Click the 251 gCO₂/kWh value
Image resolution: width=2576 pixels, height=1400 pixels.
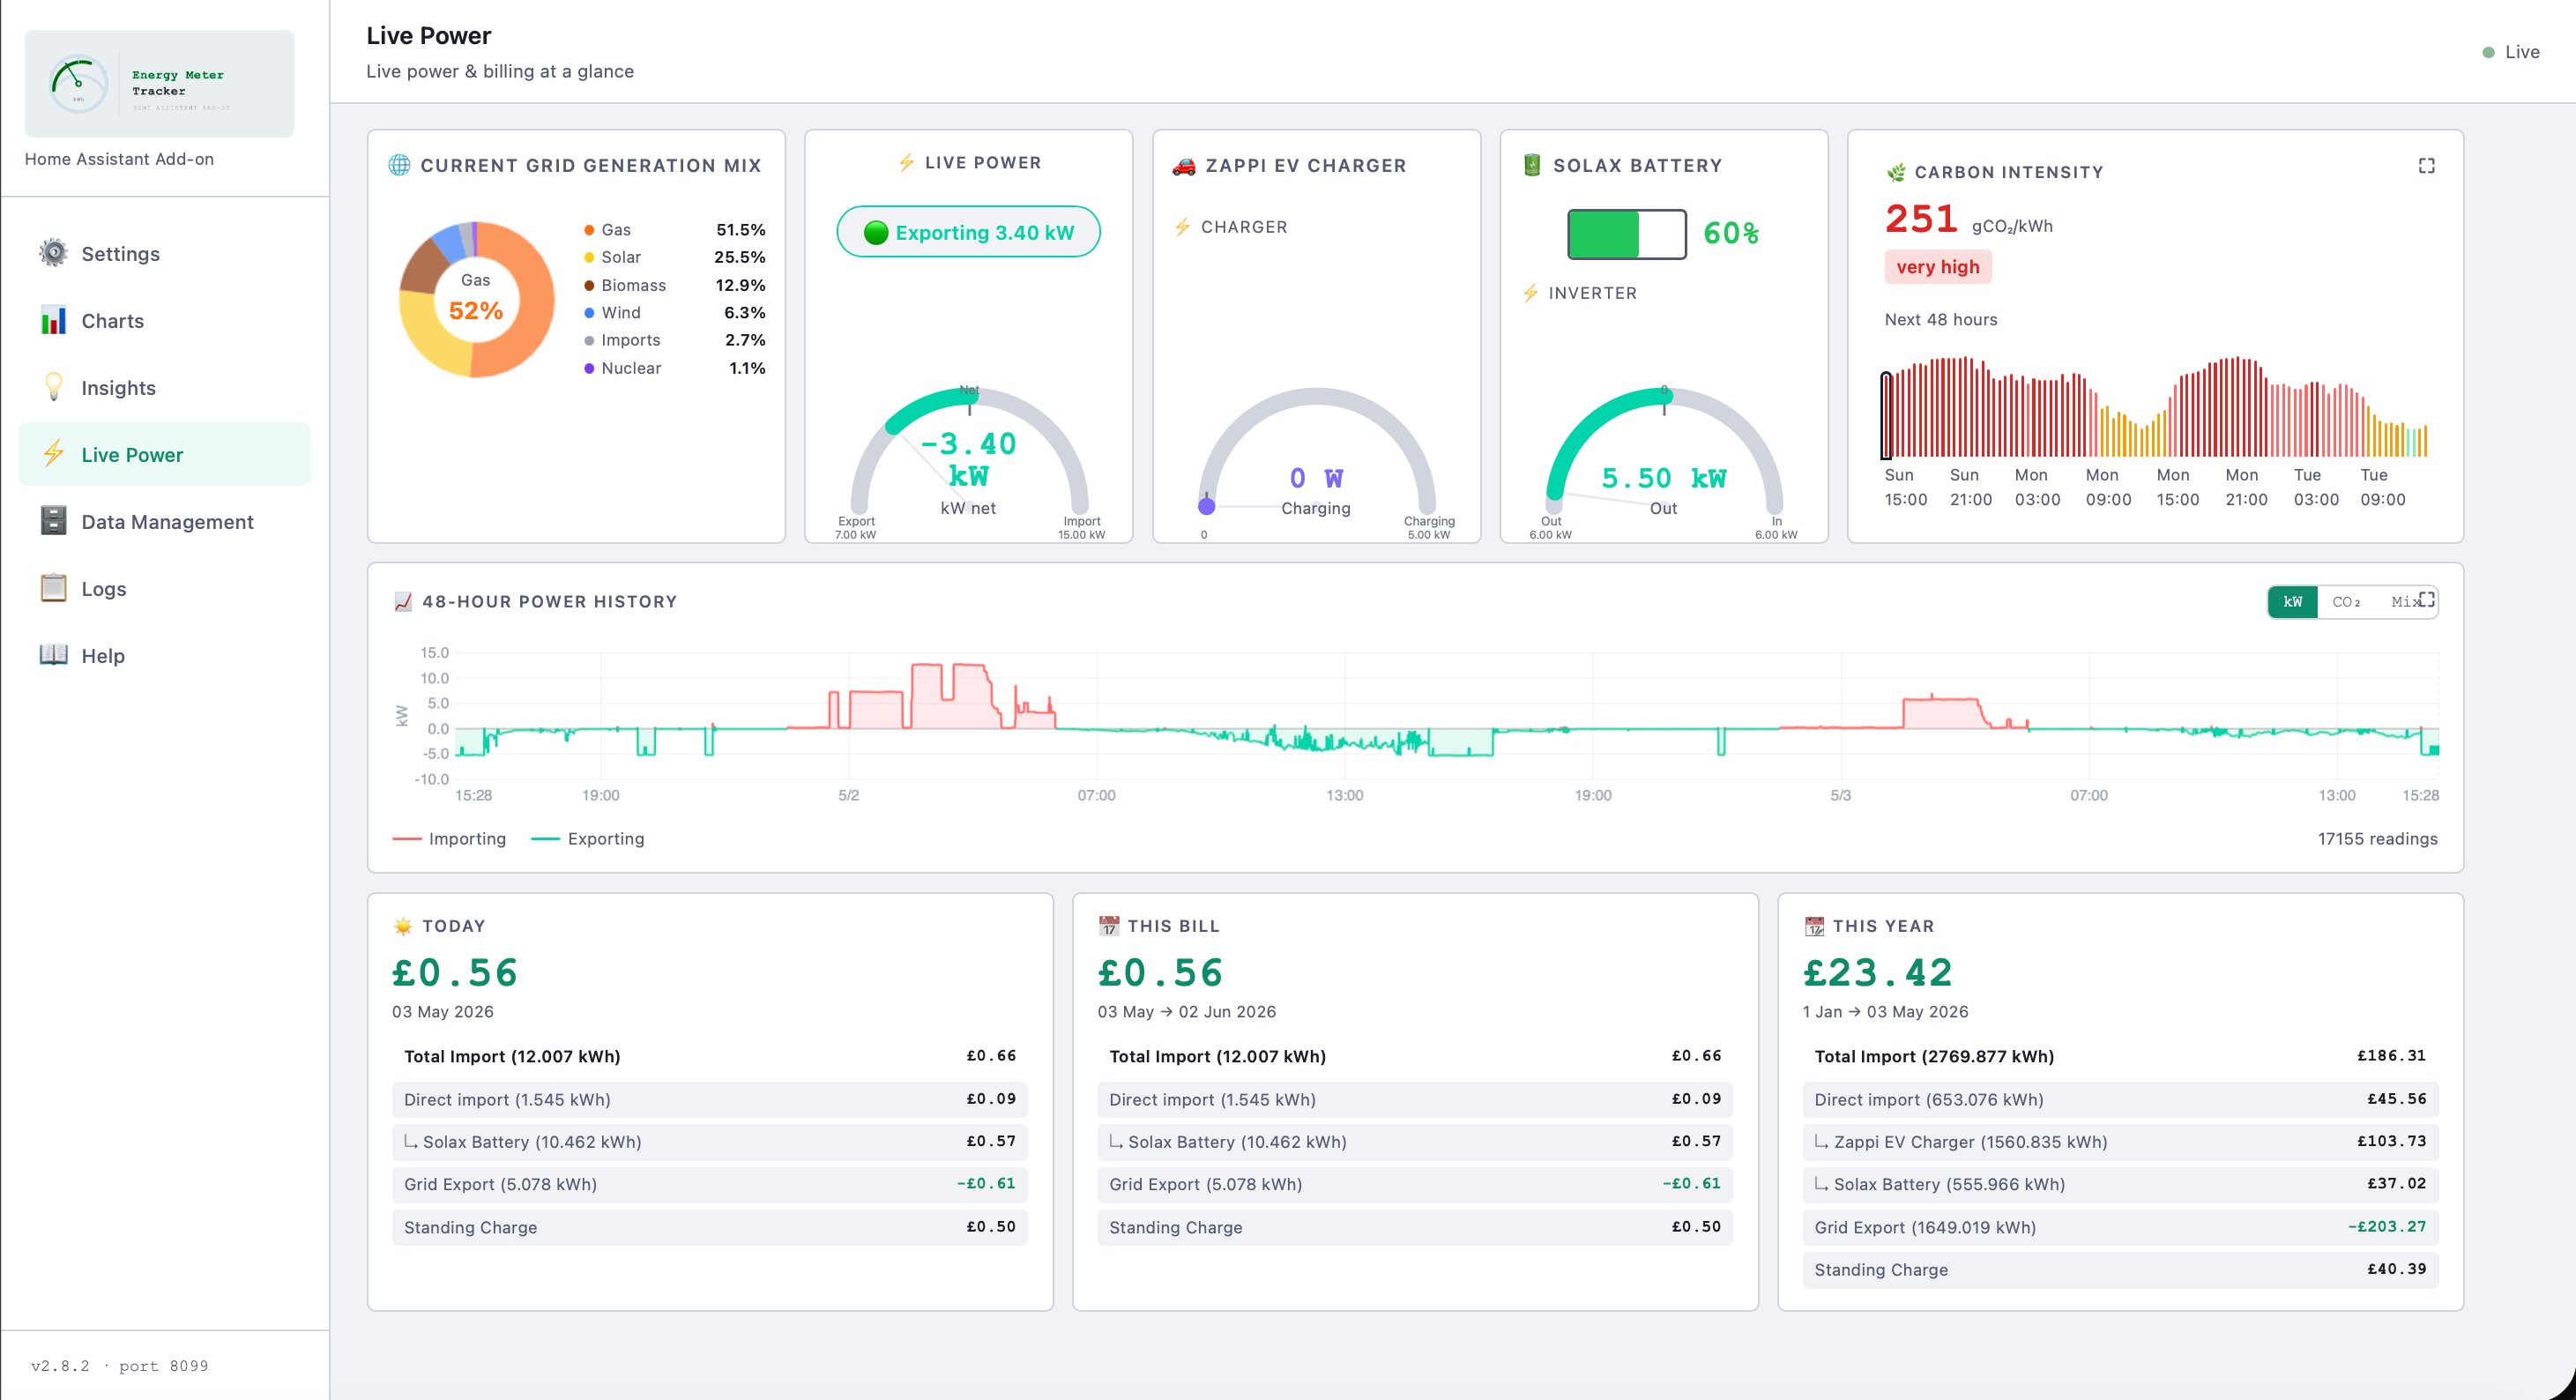(1968, 219)
